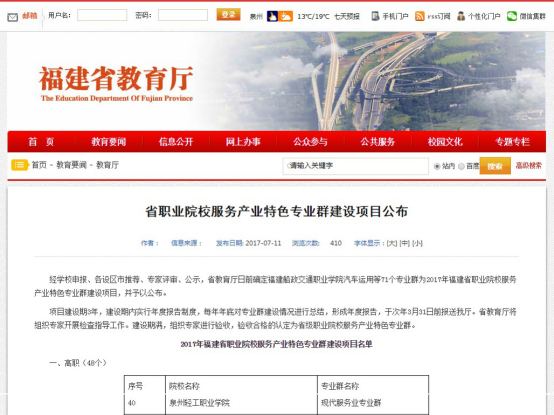Open the 七天预报 forecast link
The image size is (554, 415).
(x=347, y=16)
